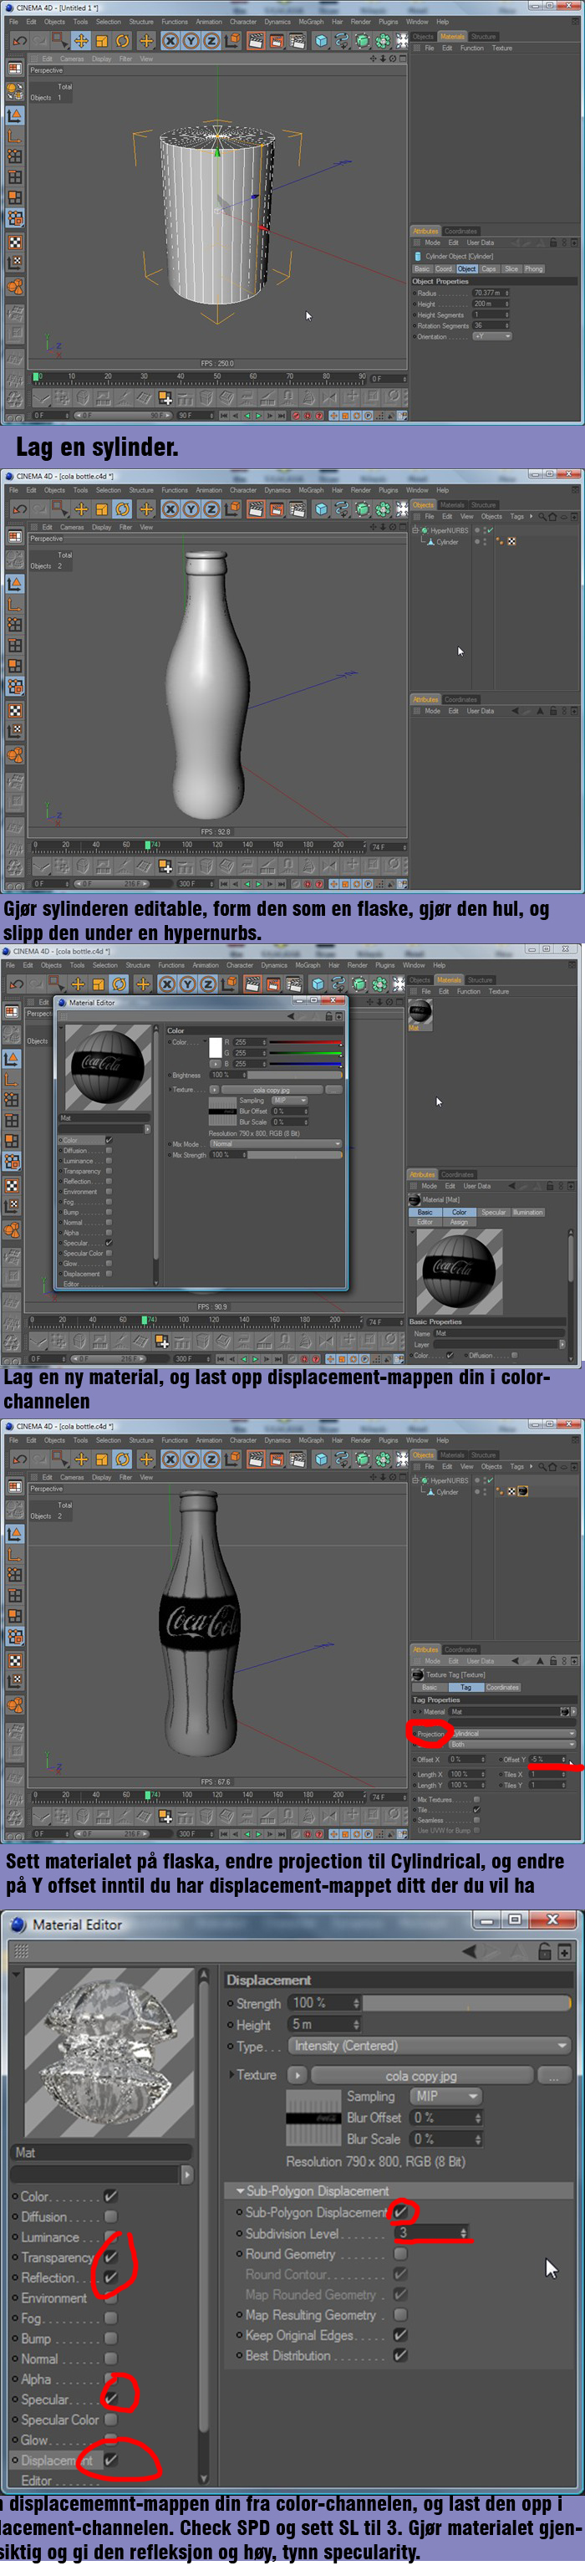Toggle Y-axis lock in Untitled 1 toolbar
Image resolution: width=585 pixels, height=2576 pixels.
(x=191, y=41)
